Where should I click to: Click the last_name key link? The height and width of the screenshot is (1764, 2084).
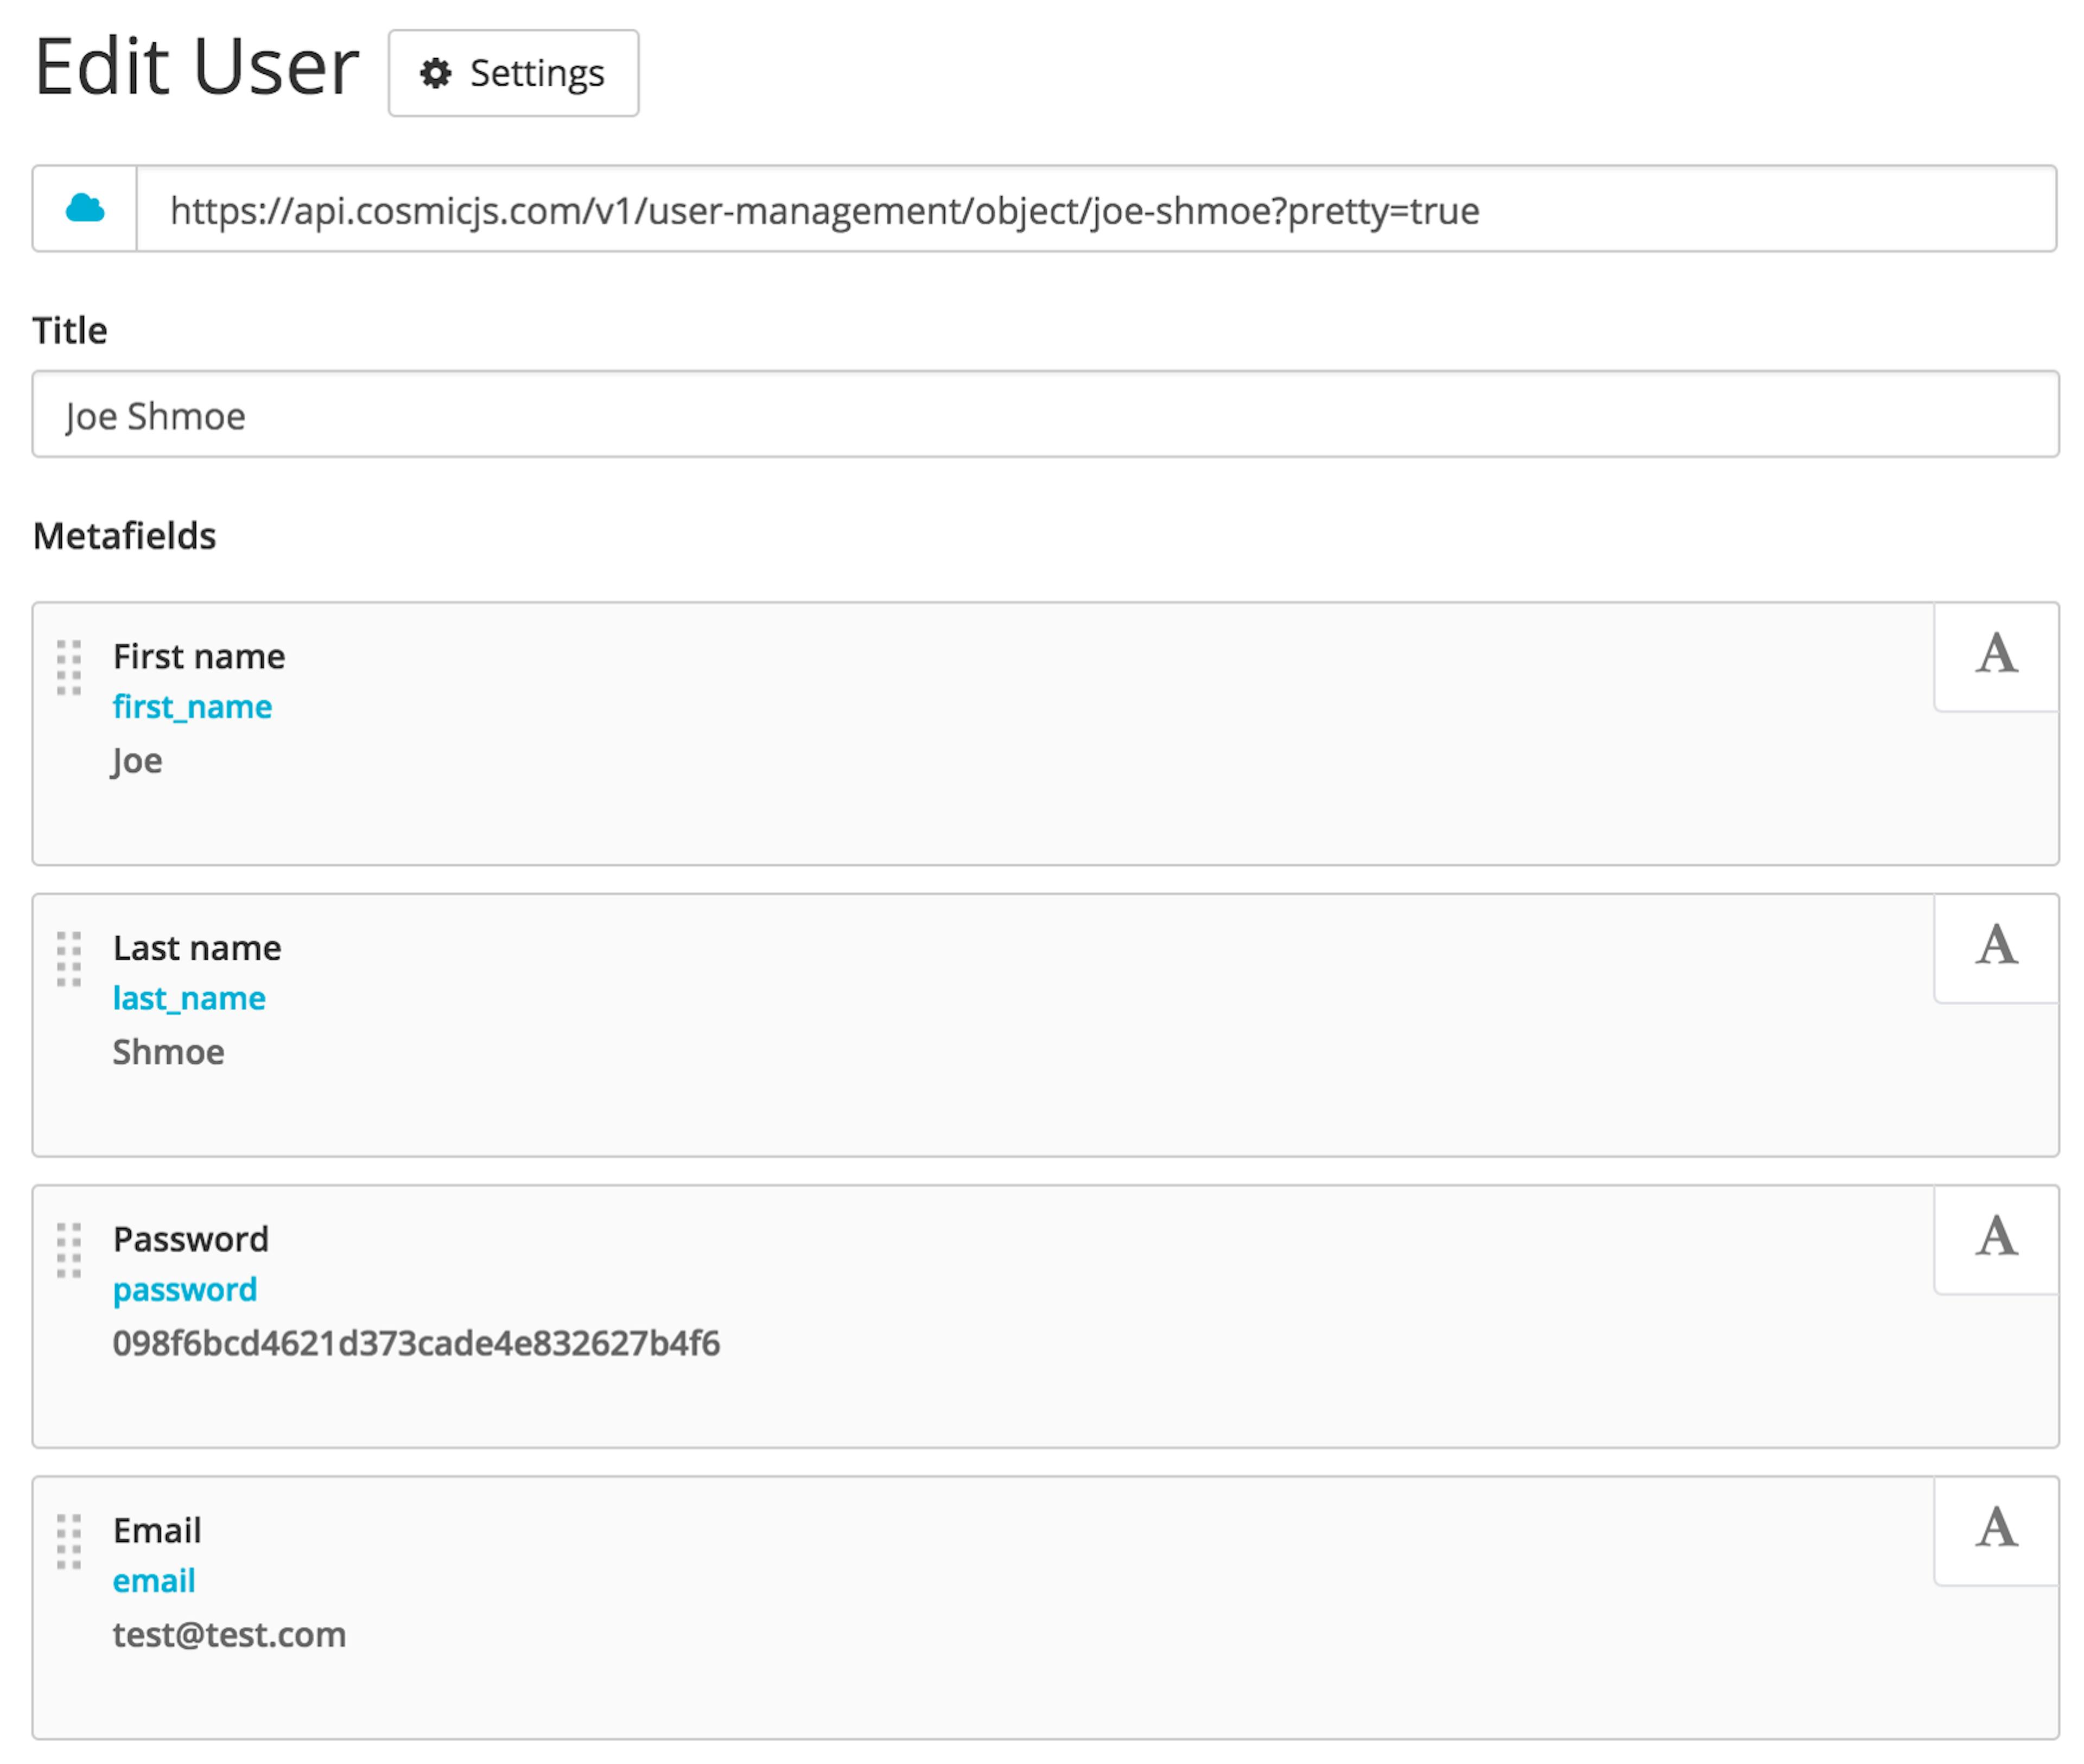(189, 998)
